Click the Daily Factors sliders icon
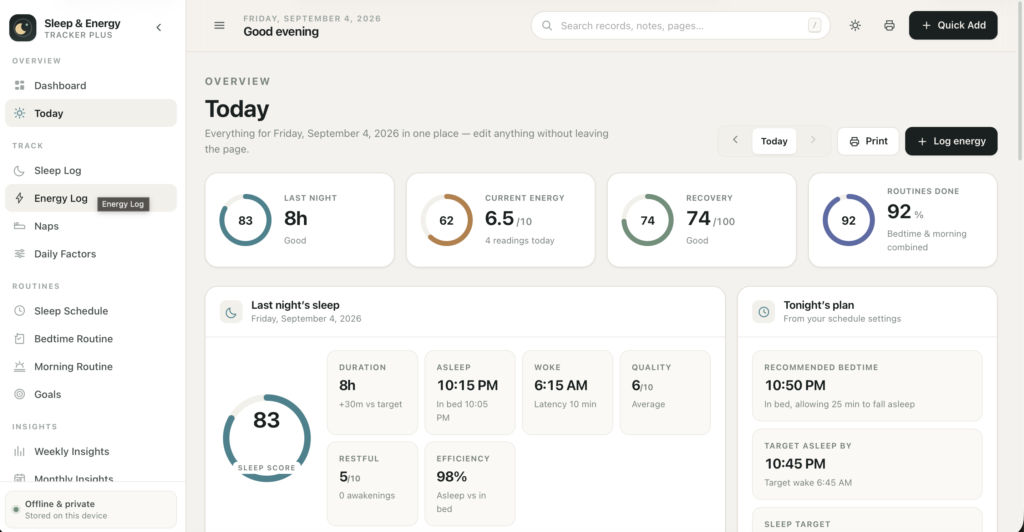The width and height of the screenshot is (1024, 532). 20,254
